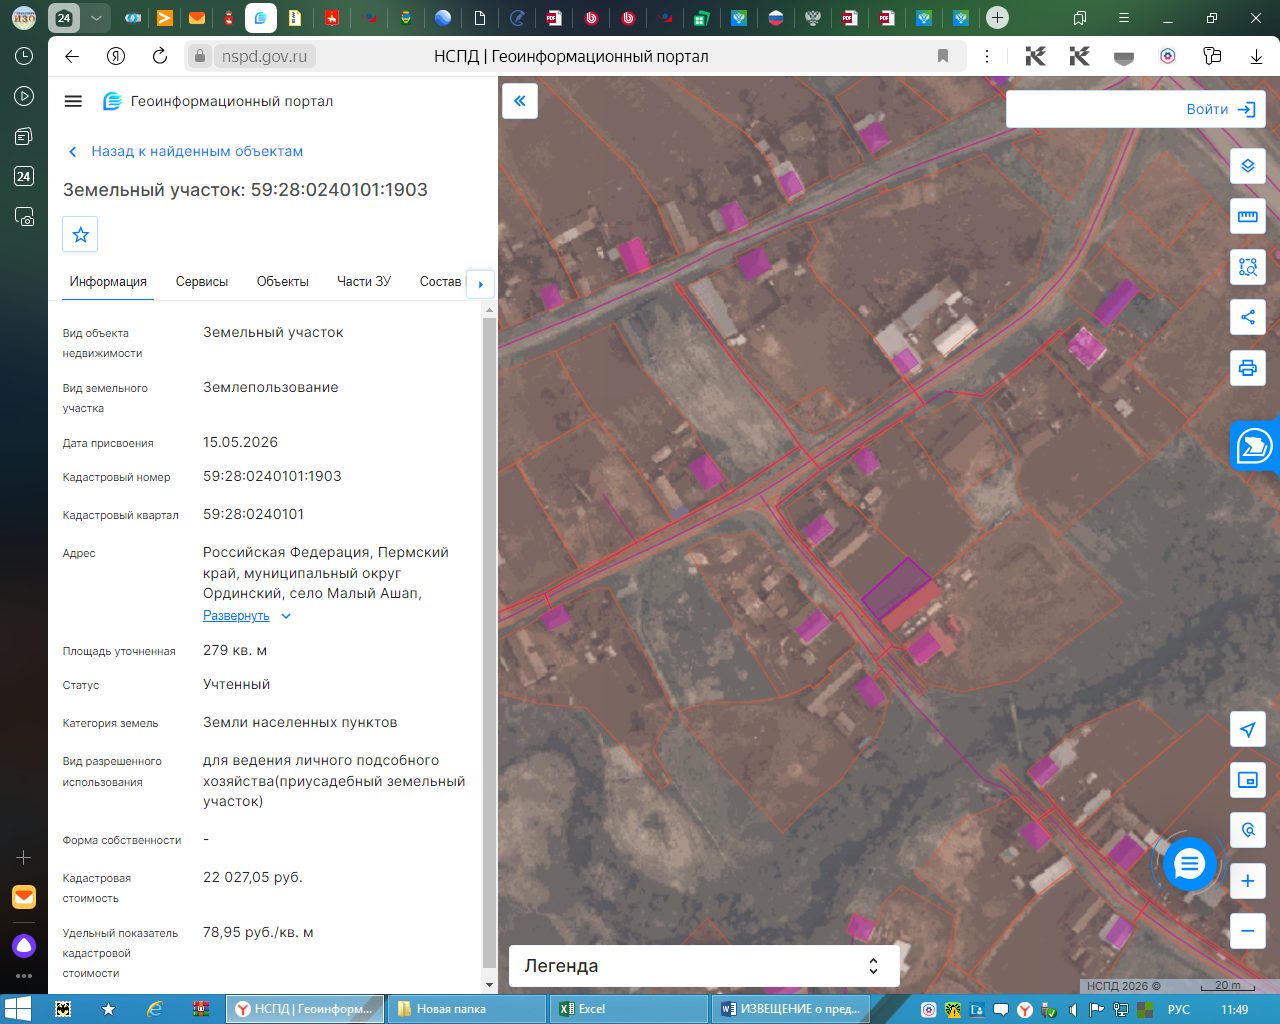Image resolution: width=1280 pixels, height=1024 pixels.
Task: Select the ruler measurement tool
Action: point(1247,216)
